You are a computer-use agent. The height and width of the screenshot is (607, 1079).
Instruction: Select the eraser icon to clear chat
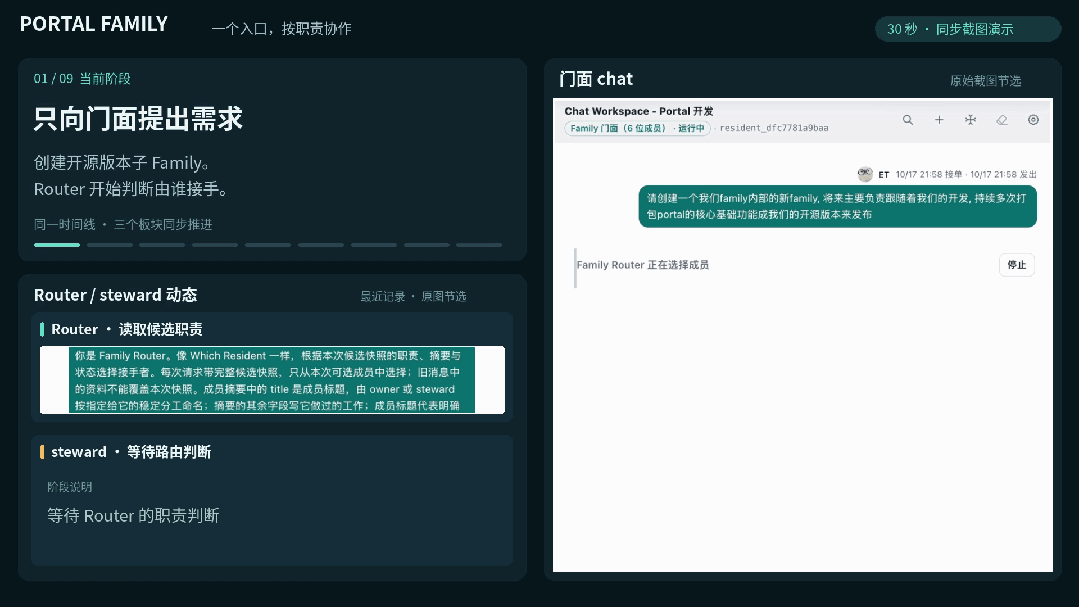[1002, 120]
